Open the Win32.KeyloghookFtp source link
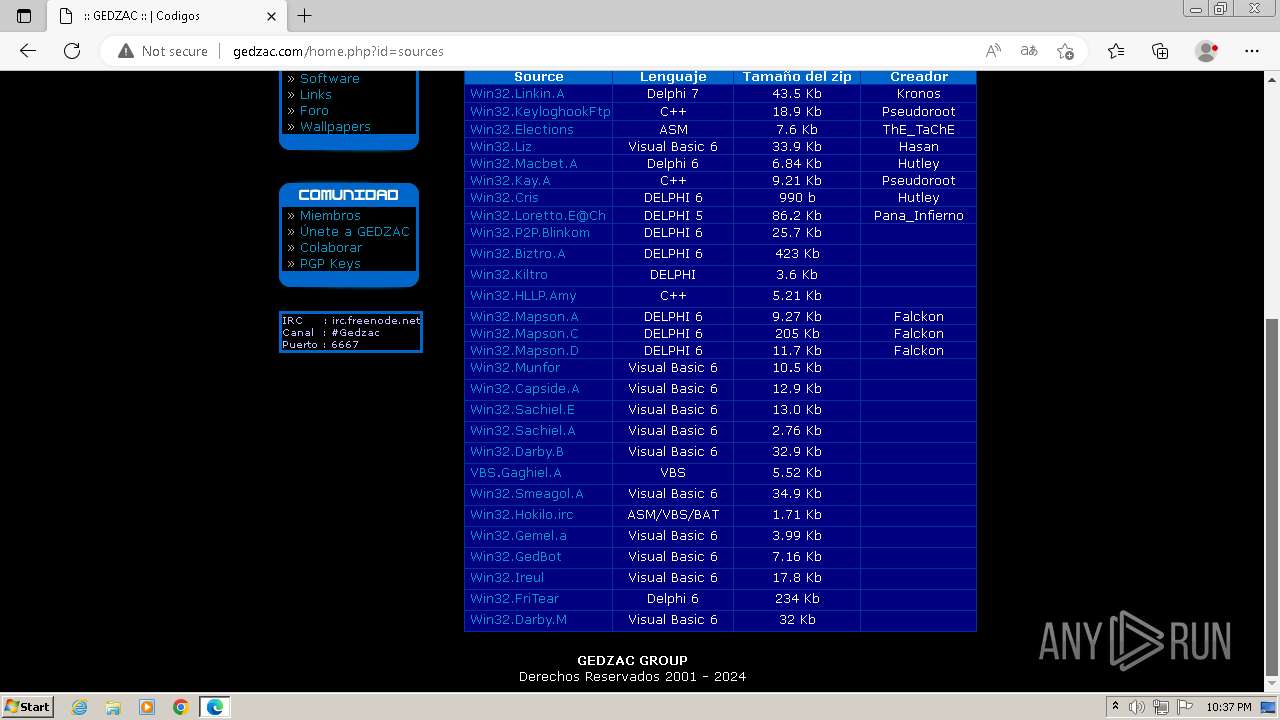The height and width of the screenshot is (720, 1280). tap(540, 111)
